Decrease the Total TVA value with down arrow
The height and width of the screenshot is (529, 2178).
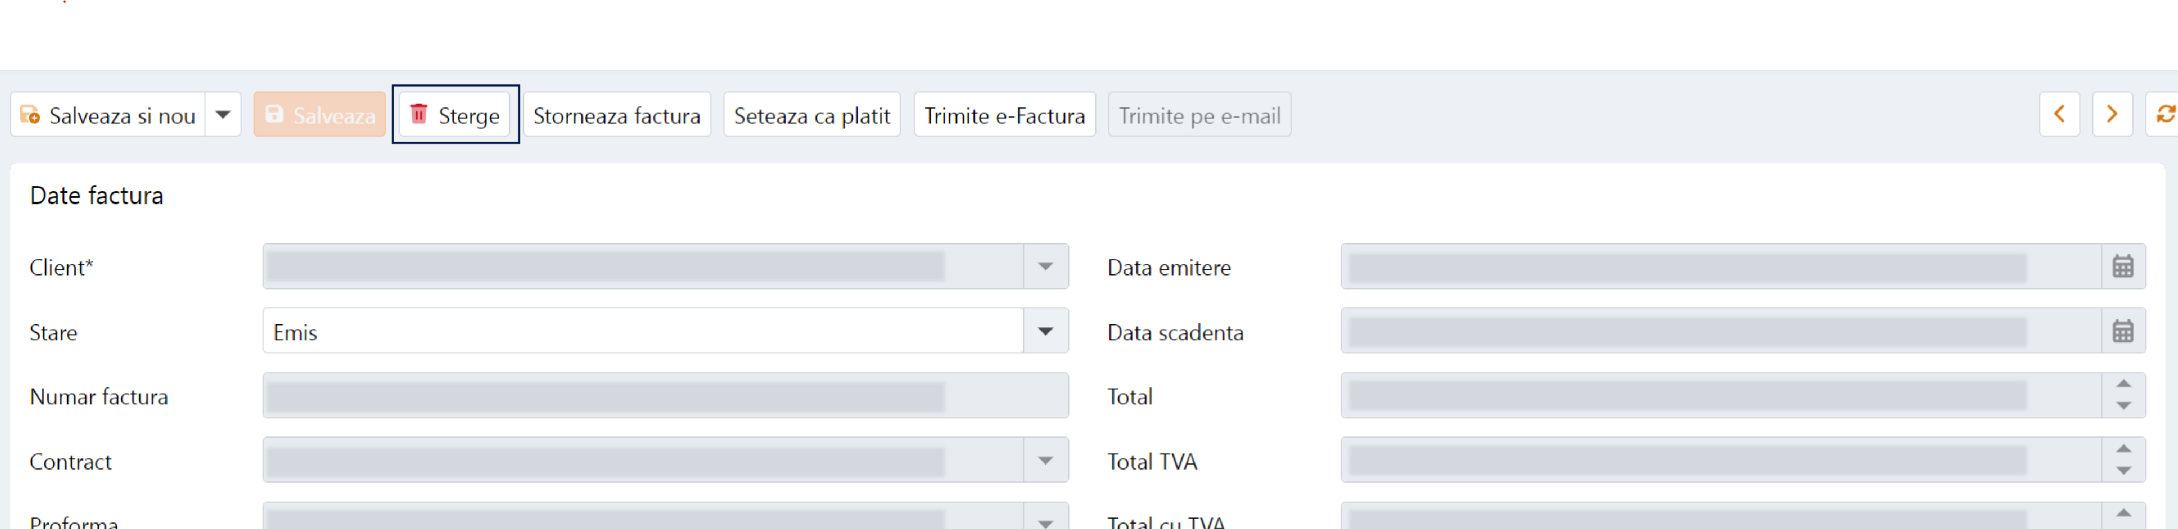pos(2123,471)
